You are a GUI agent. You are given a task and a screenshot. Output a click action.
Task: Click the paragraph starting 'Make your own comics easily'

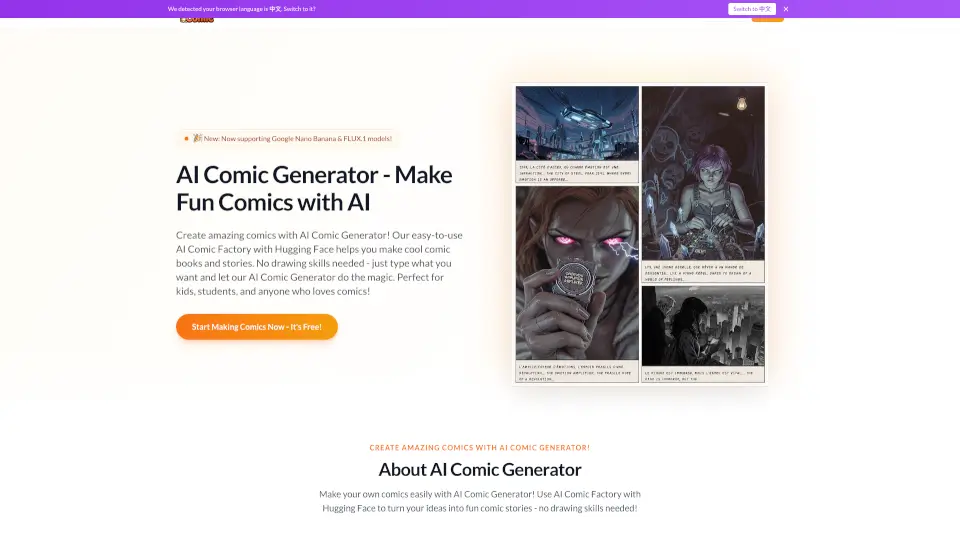480,501
